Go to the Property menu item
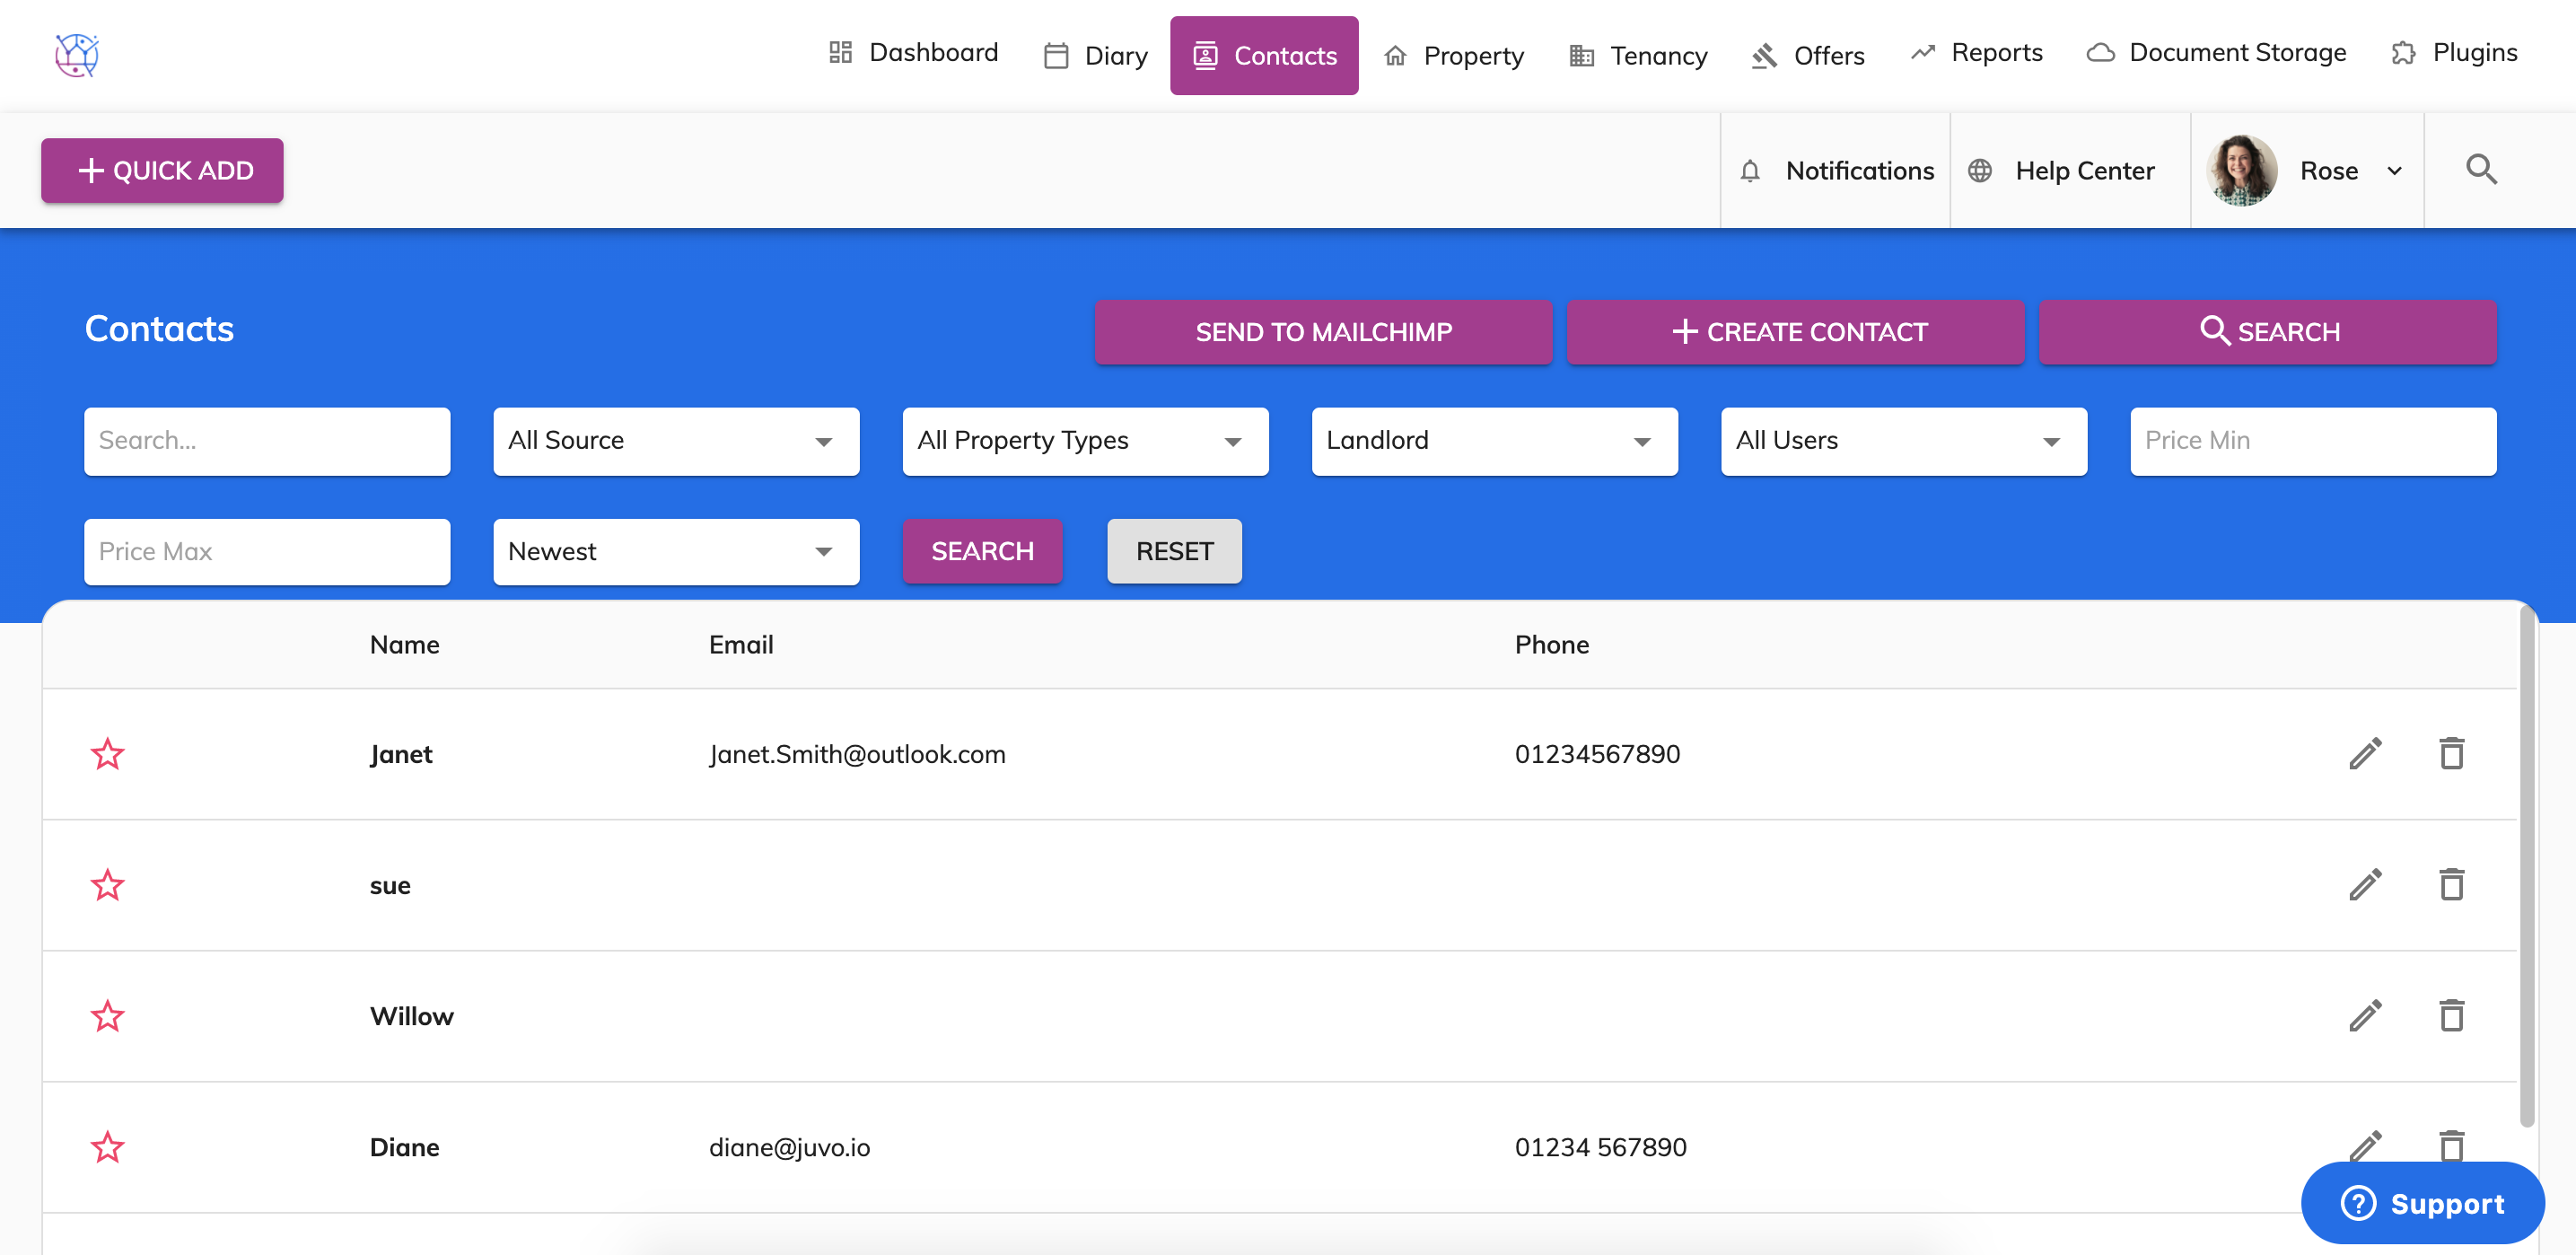Image resolution: width=2576 pixels, height=1255 pixels. (x=1454, y=56)
